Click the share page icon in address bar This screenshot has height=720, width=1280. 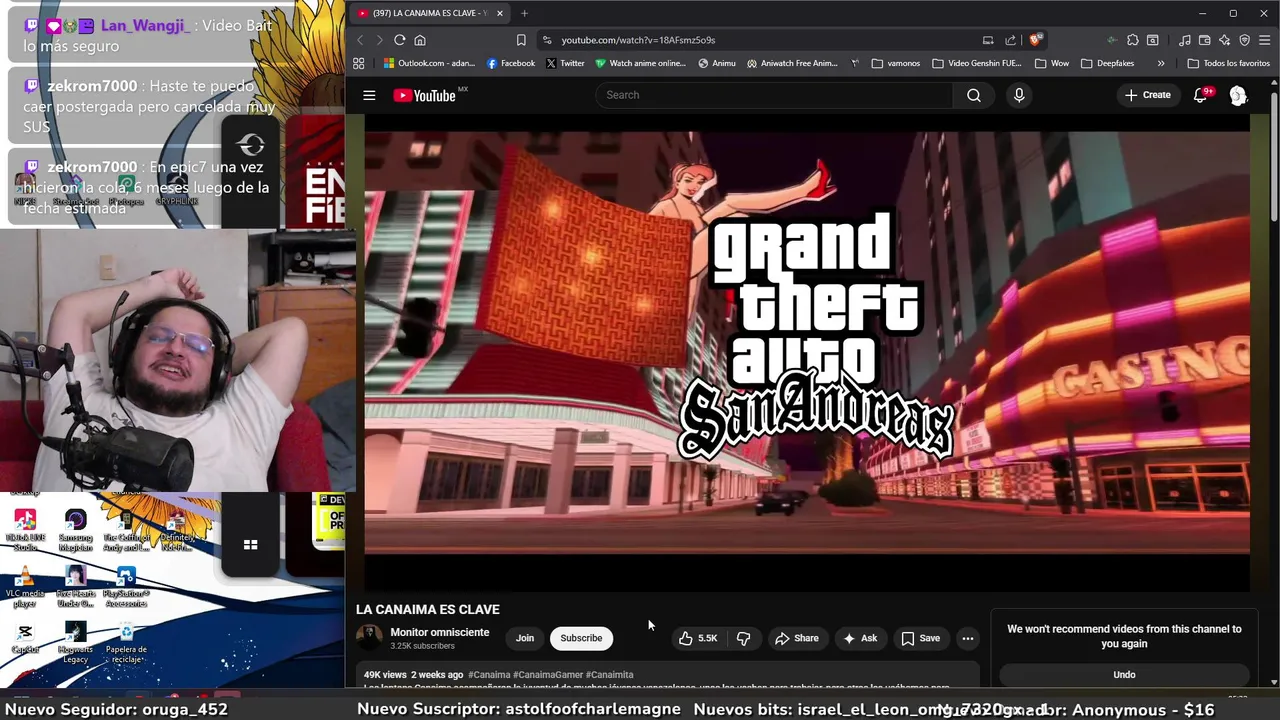click(x=1010, y=40)
